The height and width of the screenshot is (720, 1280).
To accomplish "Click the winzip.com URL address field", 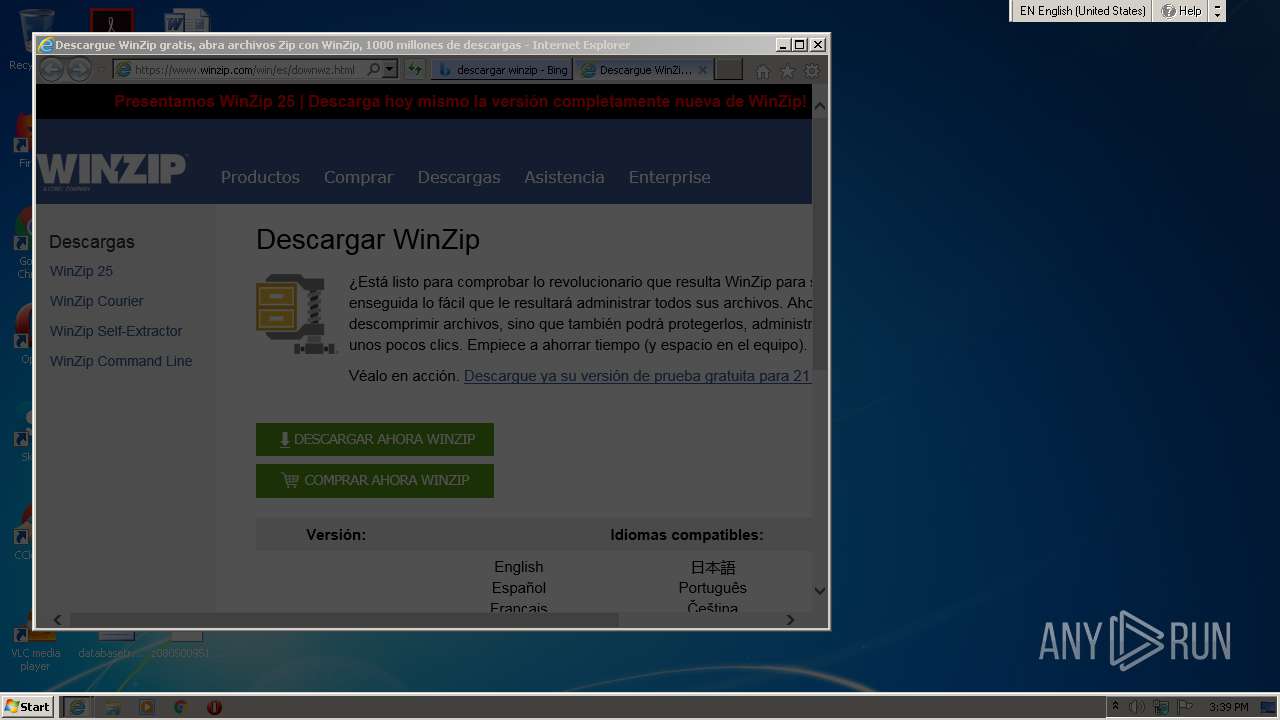I will [x=245, y=70].
